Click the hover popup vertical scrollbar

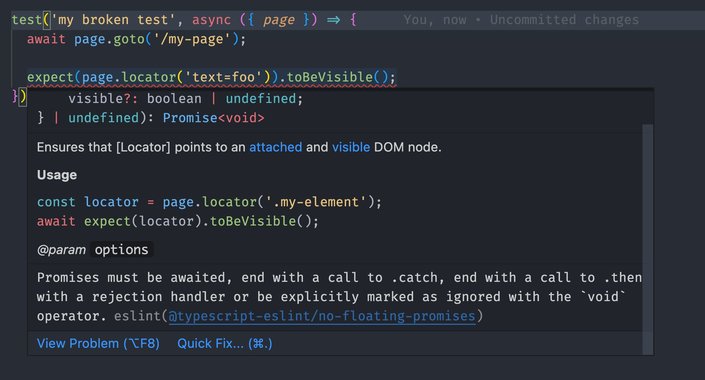click(x=647, y=239)
